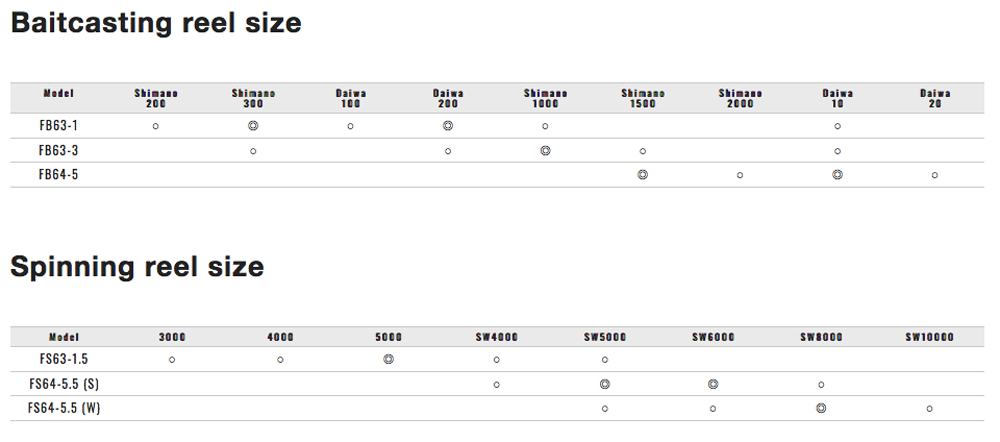Click the single-circle marker for FS63-1.5 under 3000
Viewport: 1000px width, 442px height.
(172, 359)
